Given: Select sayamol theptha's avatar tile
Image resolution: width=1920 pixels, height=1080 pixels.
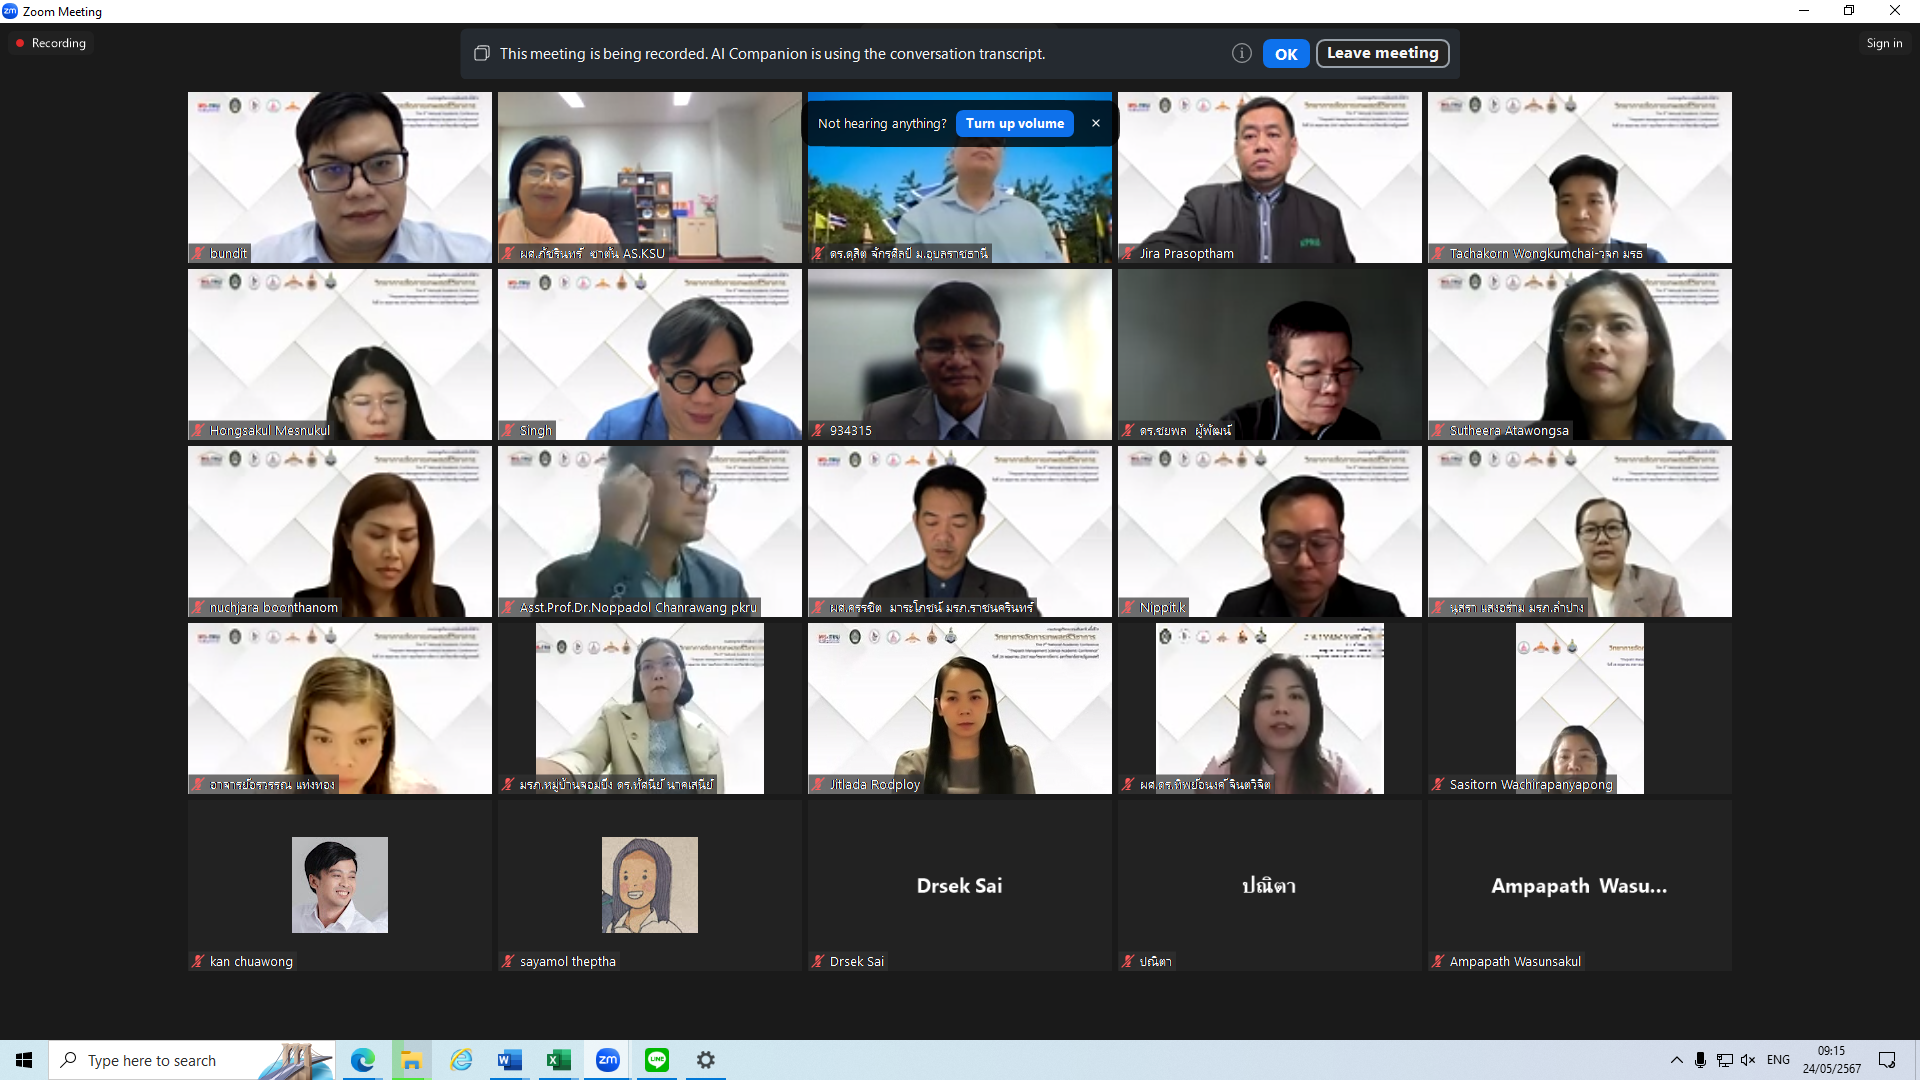Looking at the screenshot, I should [x=649, y=885].
